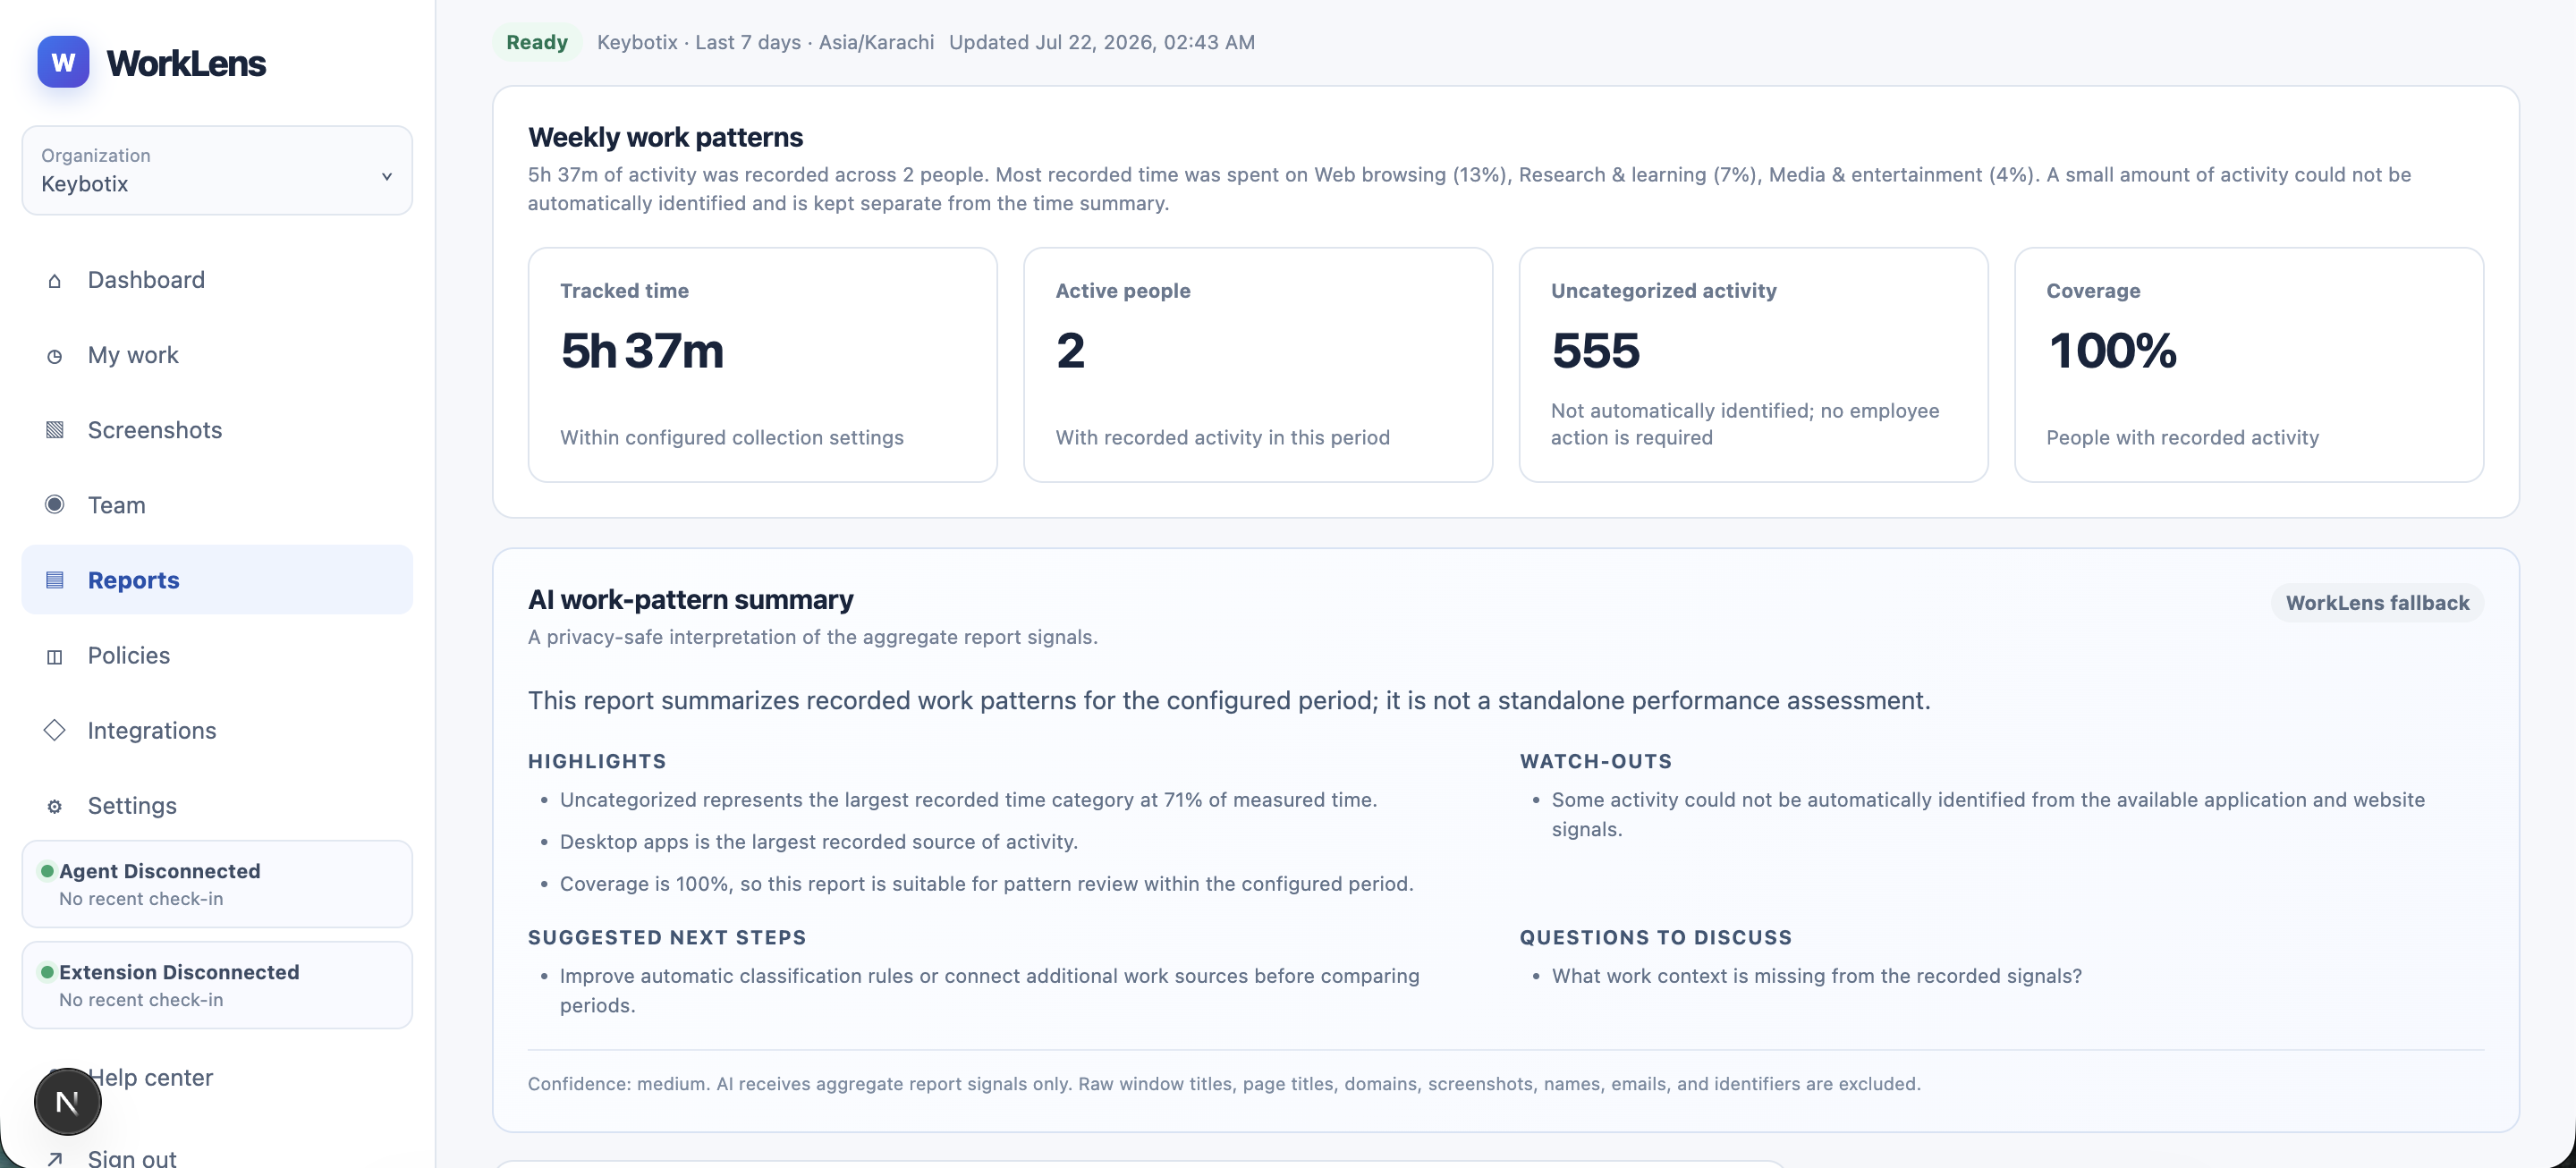Image resolution: width=2576 pixels, height=1168 pixels.
Task: Click the Agent Disconnected status card
Action: [217, 884]
